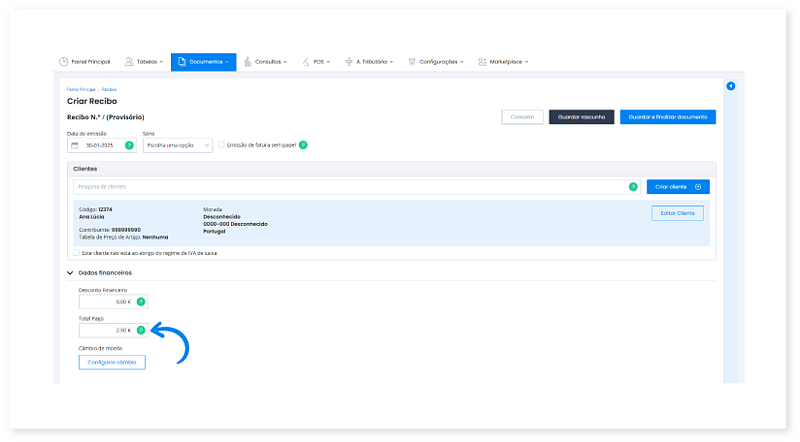Click the Guardar rascunho button
800x442 pixels.
(x=581, y=117)
